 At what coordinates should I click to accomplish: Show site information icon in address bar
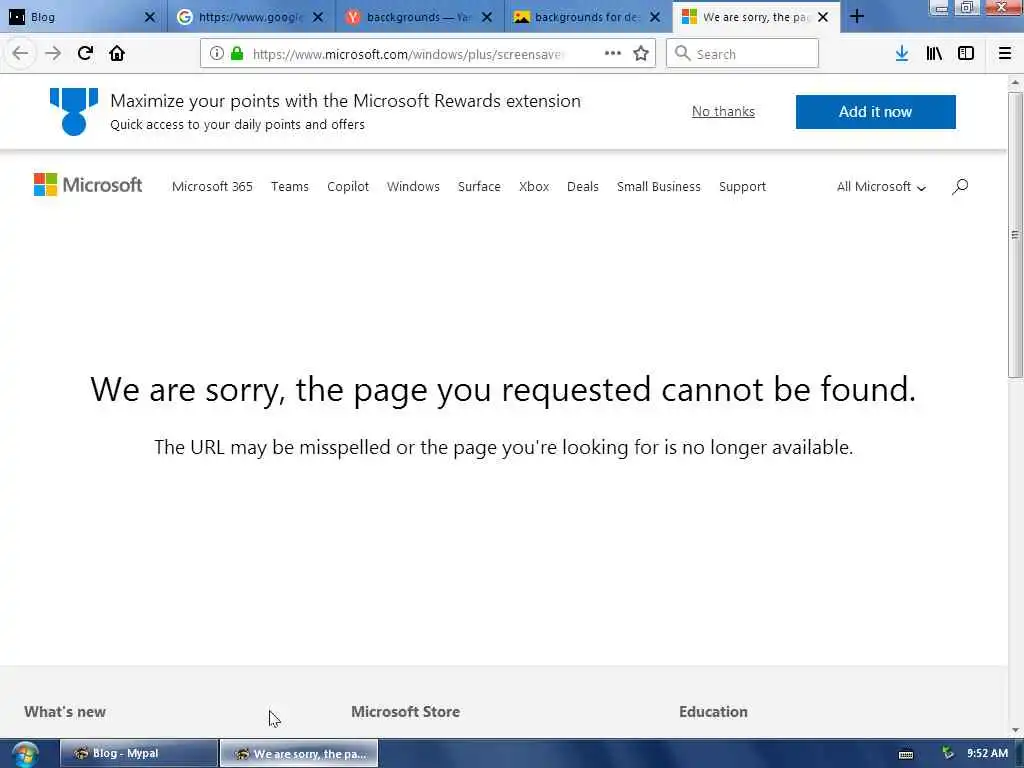[x=216, y=54]
